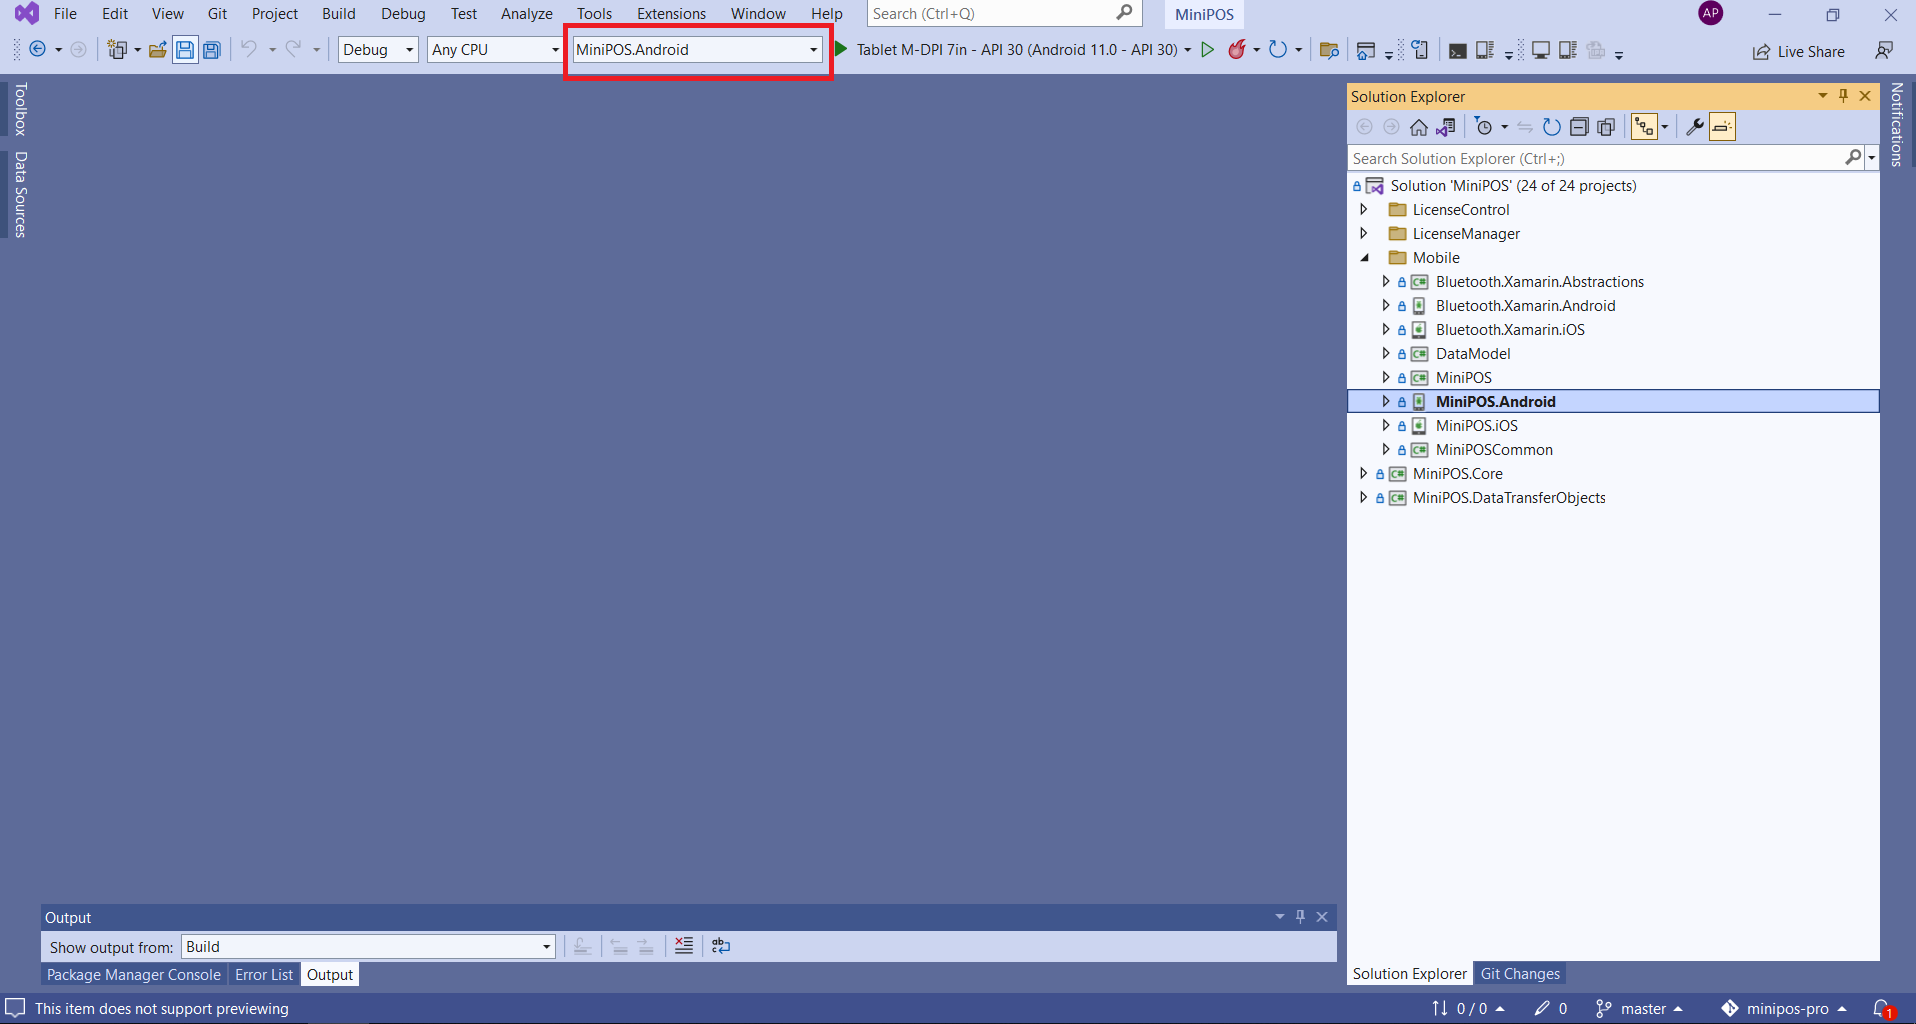Collapse the Mobile folder

point(1364,257)
